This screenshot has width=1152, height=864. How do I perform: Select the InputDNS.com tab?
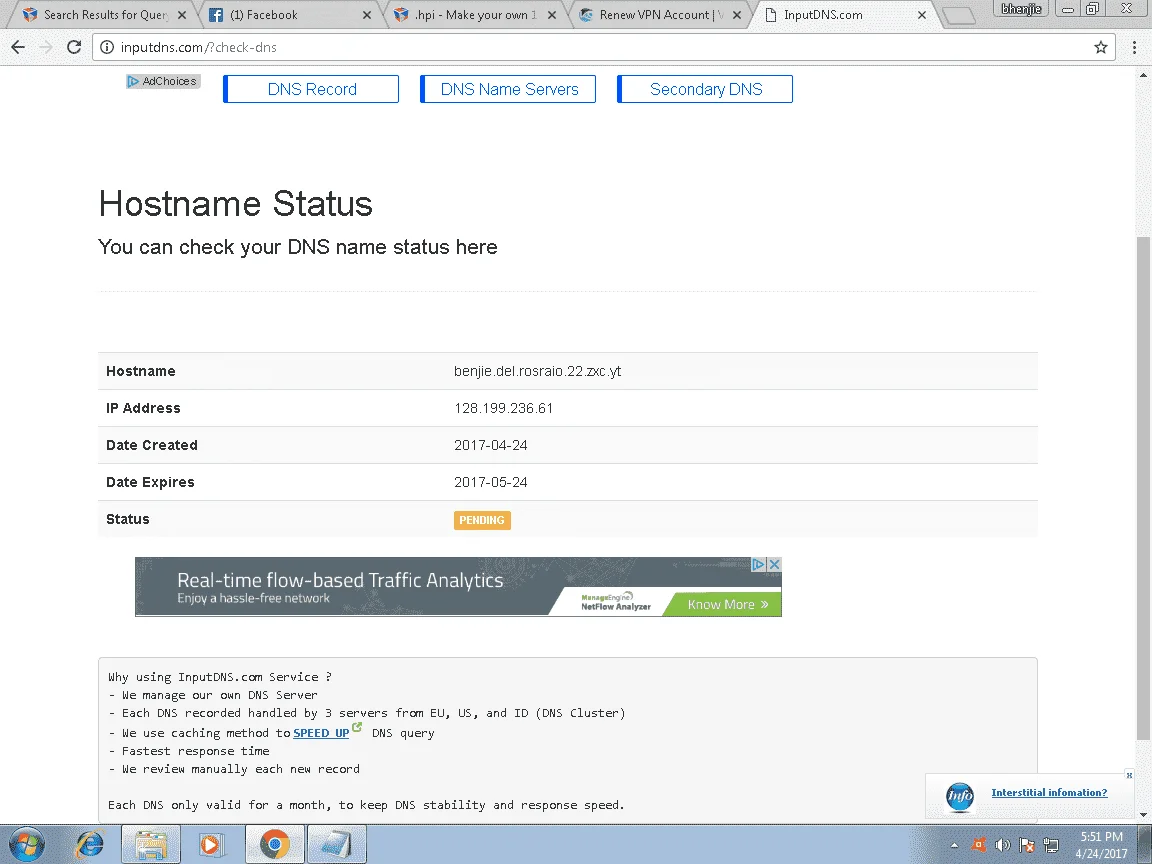coord(843,15)
